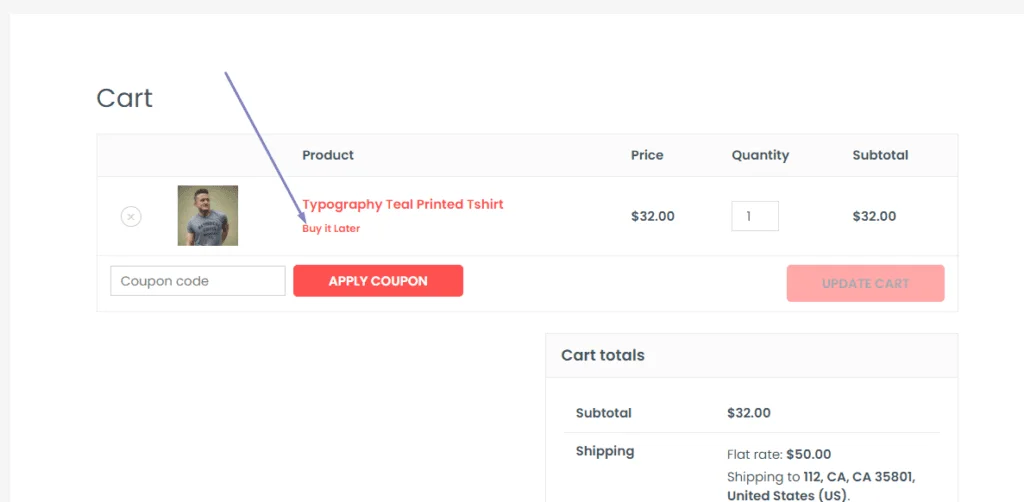Click the Cart page heading
Image resolution: width=1024 pixels, height=502 pixels.
(125, 98)
